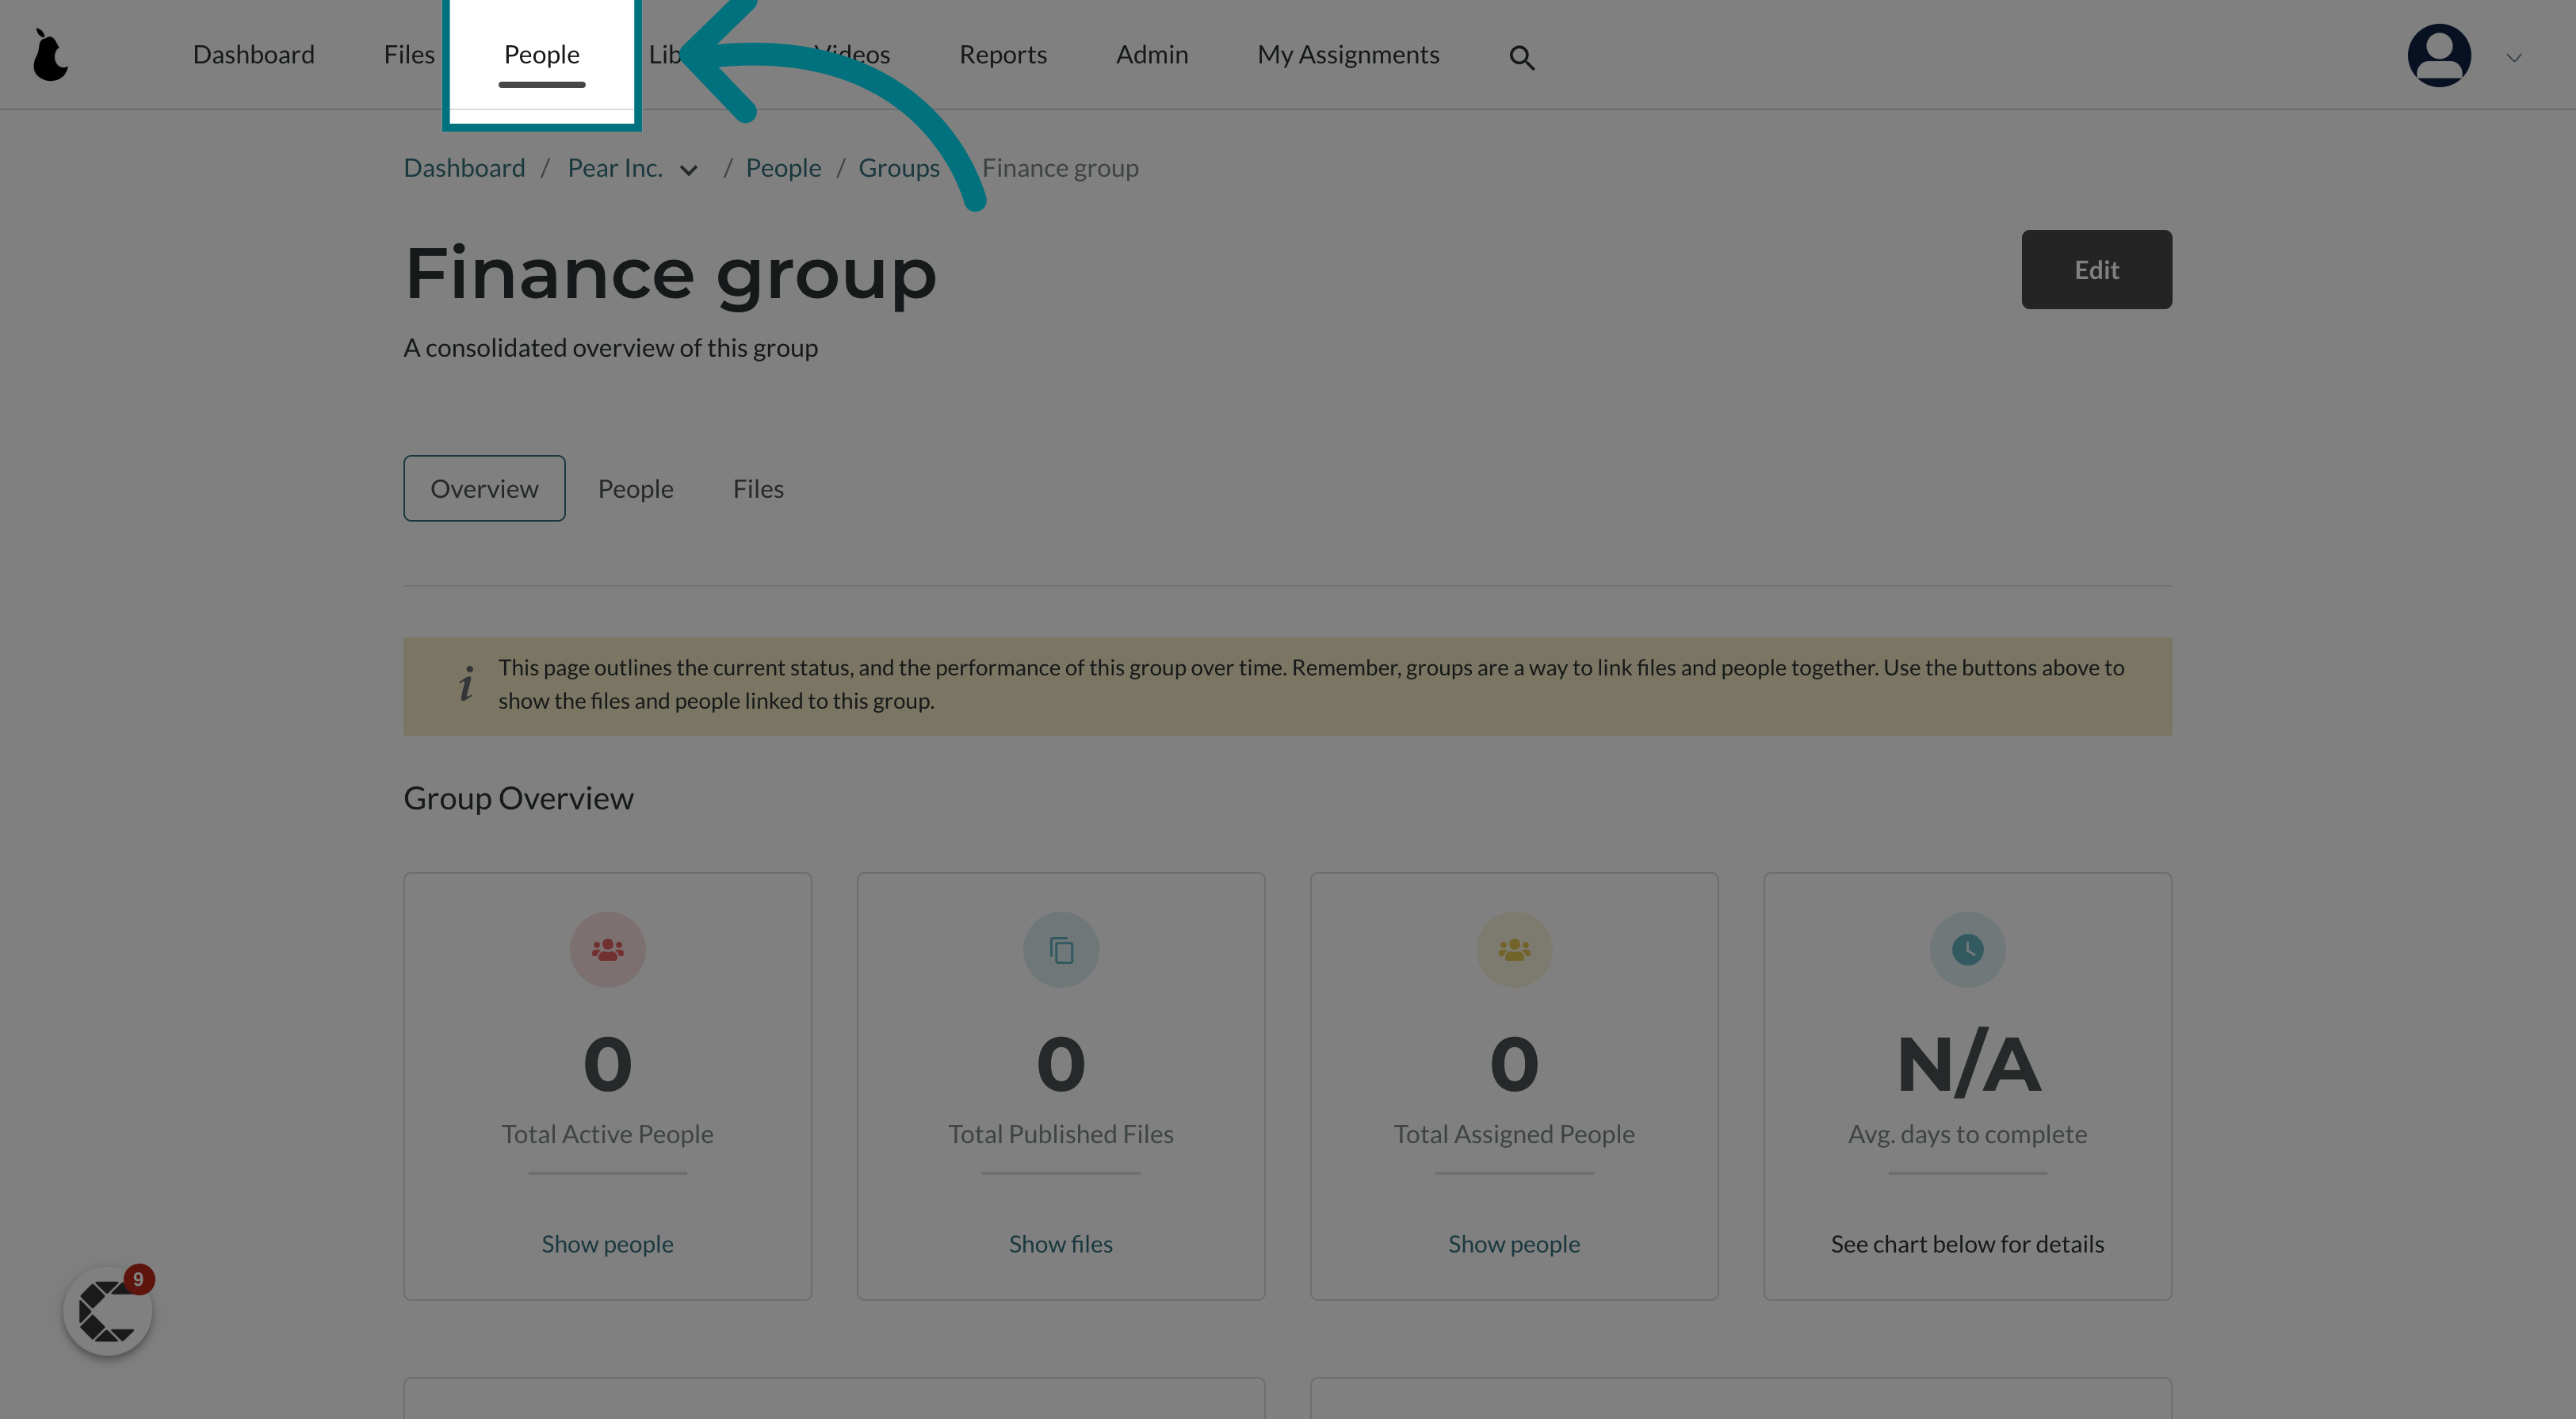Click the Finance group page title

[671, 275]
